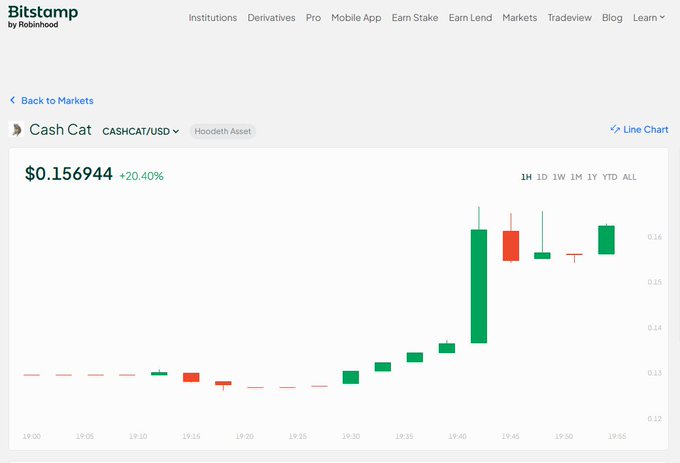The height and width of the screenshot is (463, 680).
Task: Select the 1W timeframe
Action: pyautogui.click(x=559, y=177)
